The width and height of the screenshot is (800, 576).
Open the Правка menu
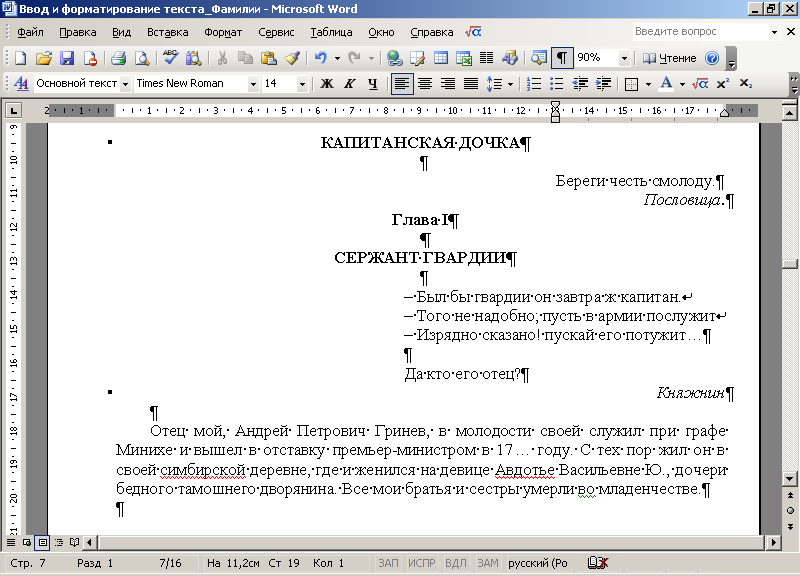click(78, 32)
